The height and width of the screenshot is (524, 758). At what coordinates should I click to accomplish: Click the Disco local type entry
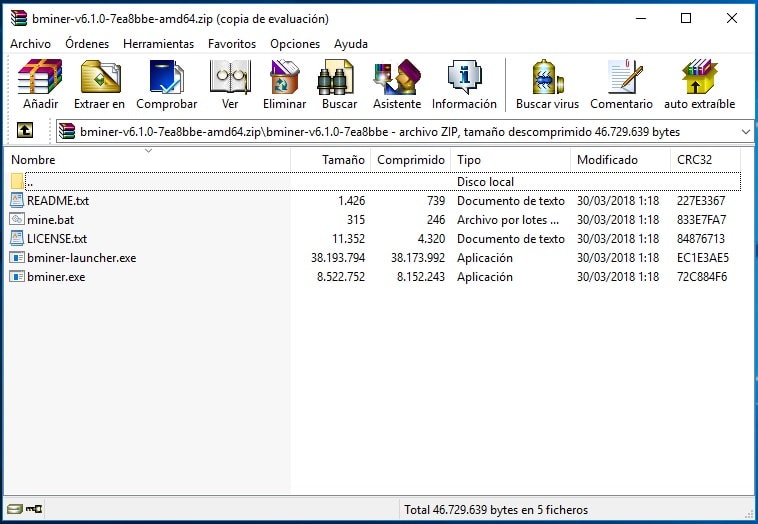[x=485, y=182]
